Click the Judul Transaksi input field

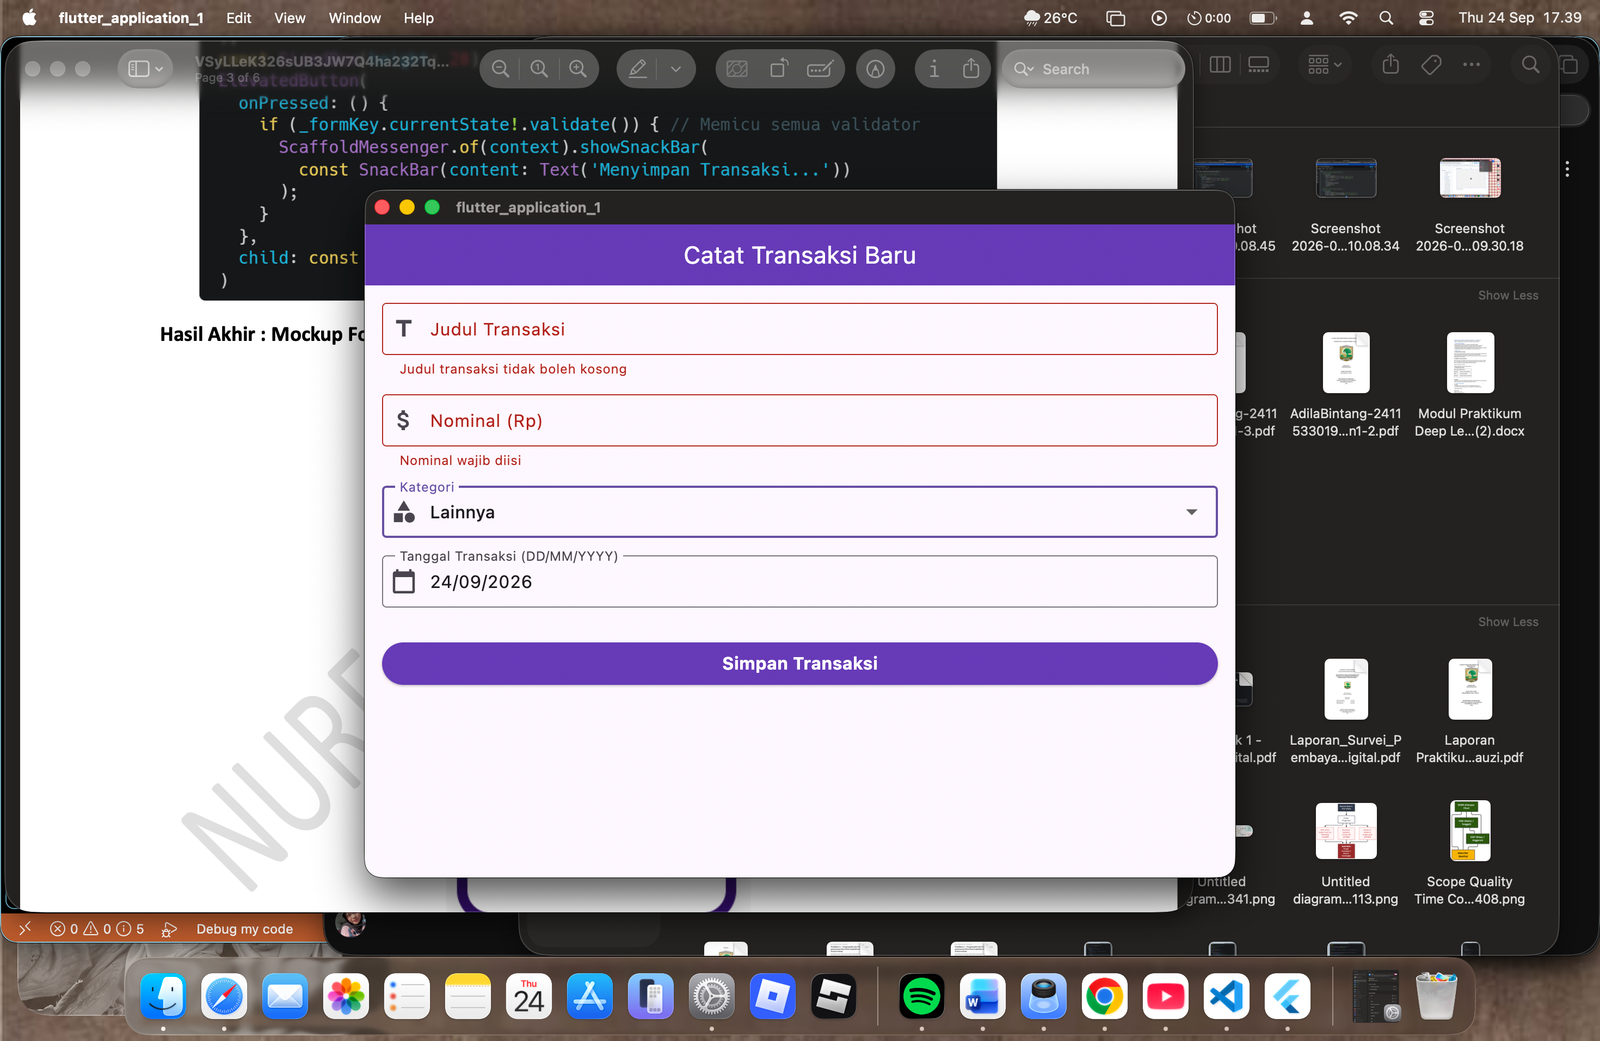tap(800, 329)
